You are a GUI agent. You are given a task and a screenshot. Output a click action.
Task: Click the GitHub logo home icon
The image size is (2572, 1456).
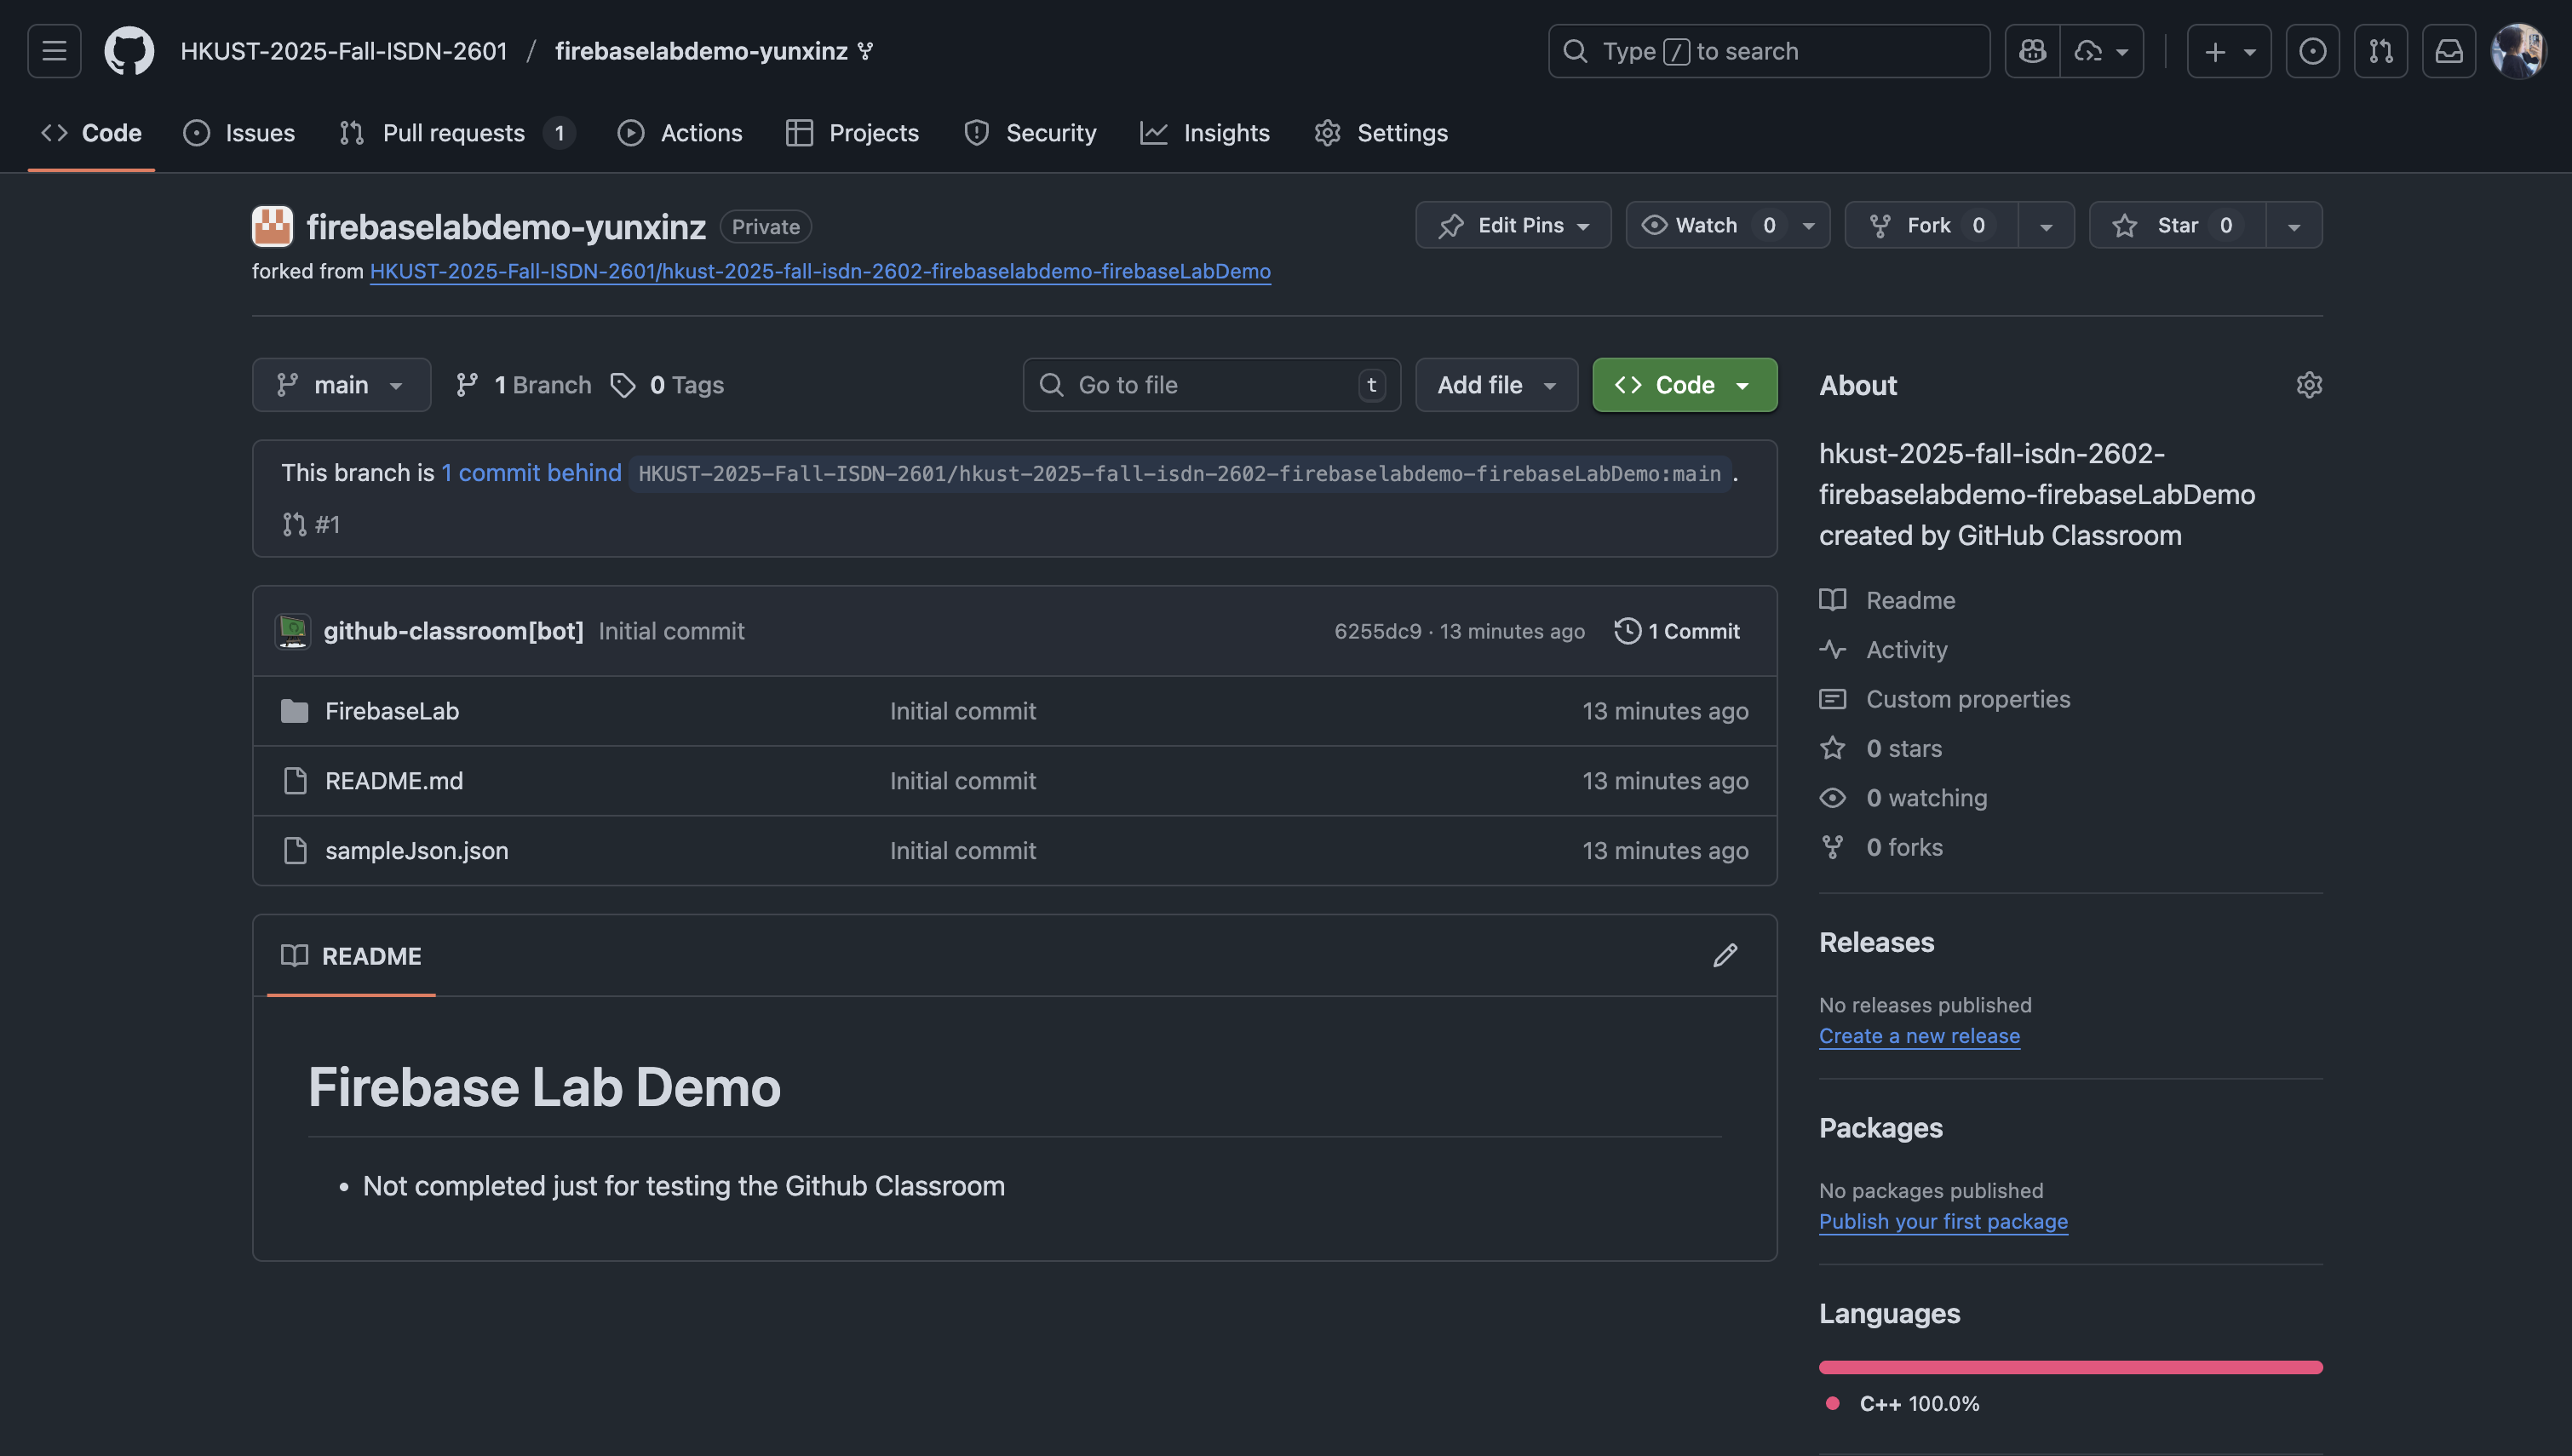pos(129,51)
